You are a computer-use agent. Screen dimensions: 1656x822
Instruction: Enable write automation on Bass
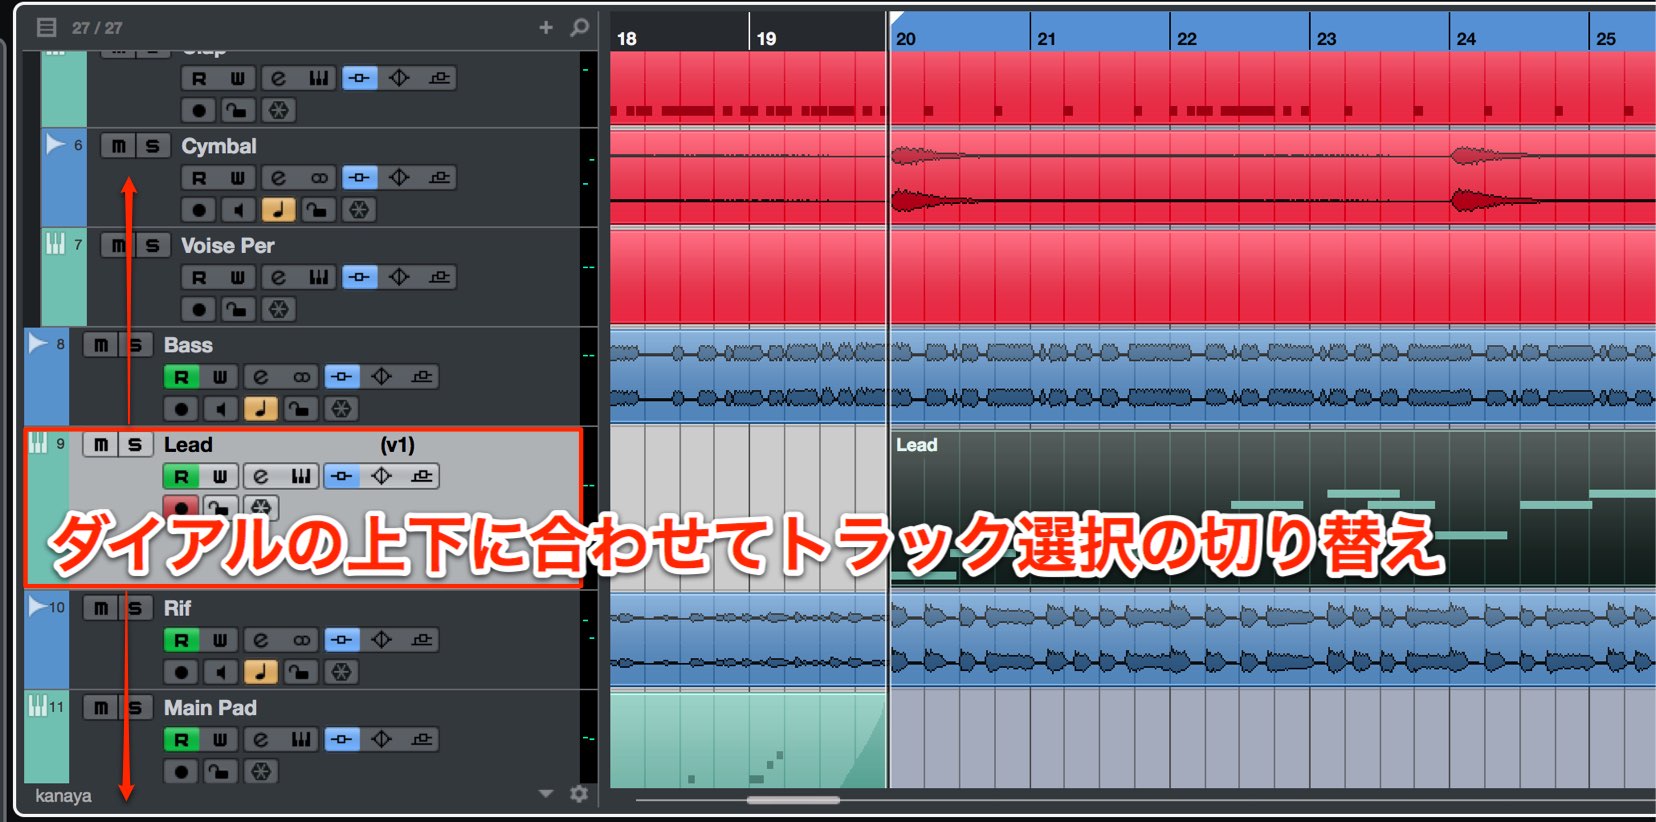(220, 377)
